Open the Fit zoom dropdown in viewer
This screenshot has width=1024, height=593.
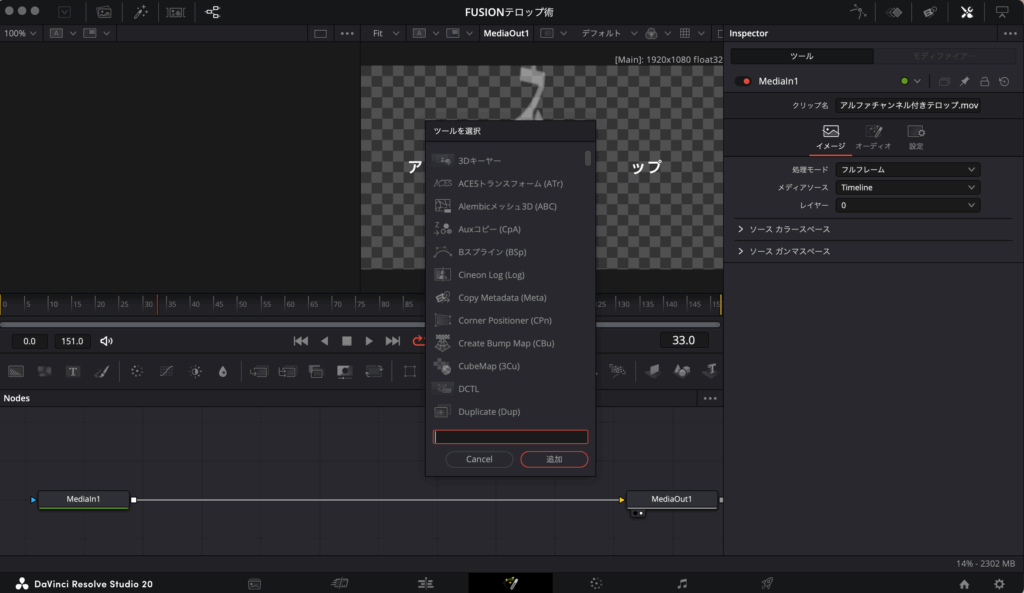[x=385, y=33]
